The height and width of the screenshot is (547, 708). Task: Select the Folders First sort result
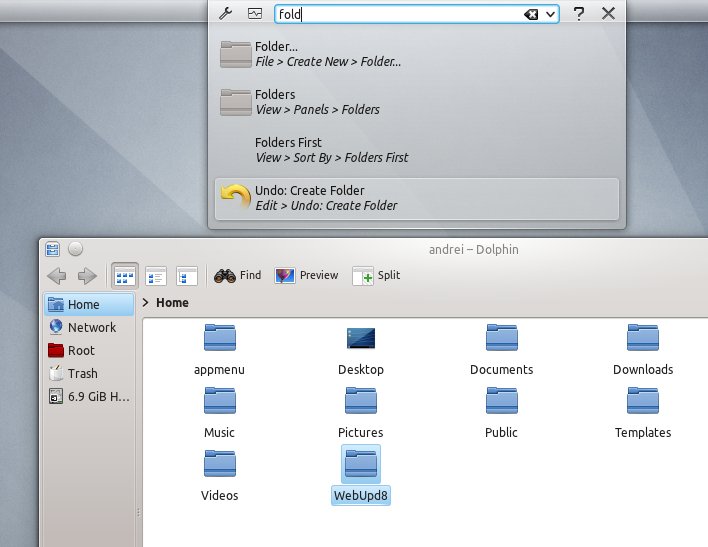[331, 150]
